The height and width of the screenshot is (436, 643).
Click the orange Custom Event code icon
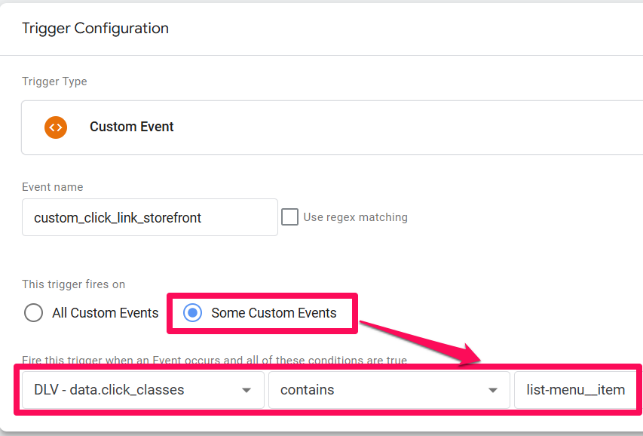tap(56, 127)
